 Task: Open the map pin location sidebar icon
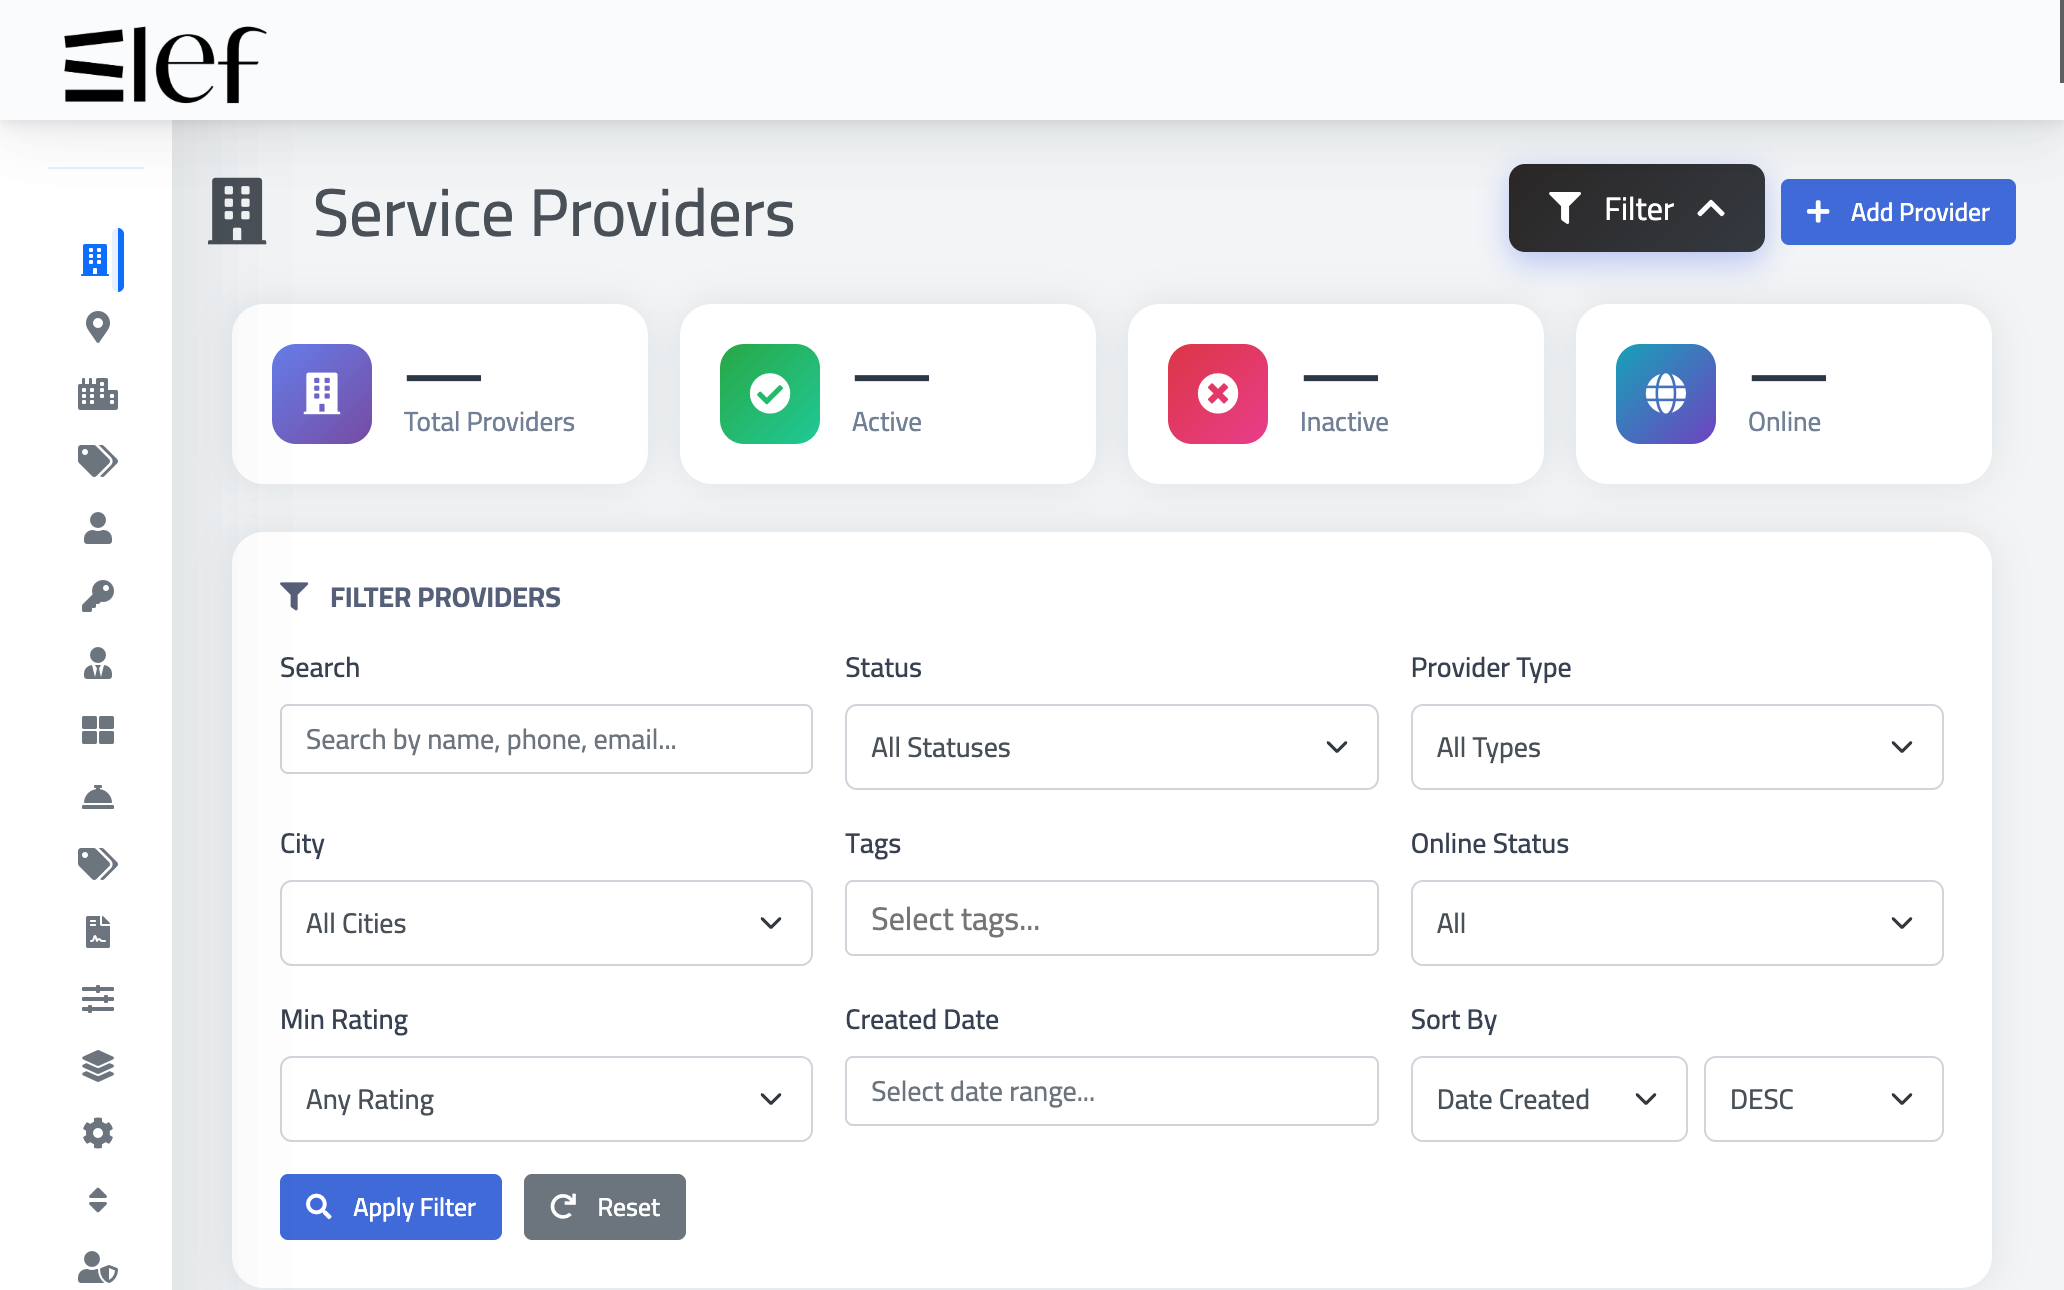(x=97, y=327)
